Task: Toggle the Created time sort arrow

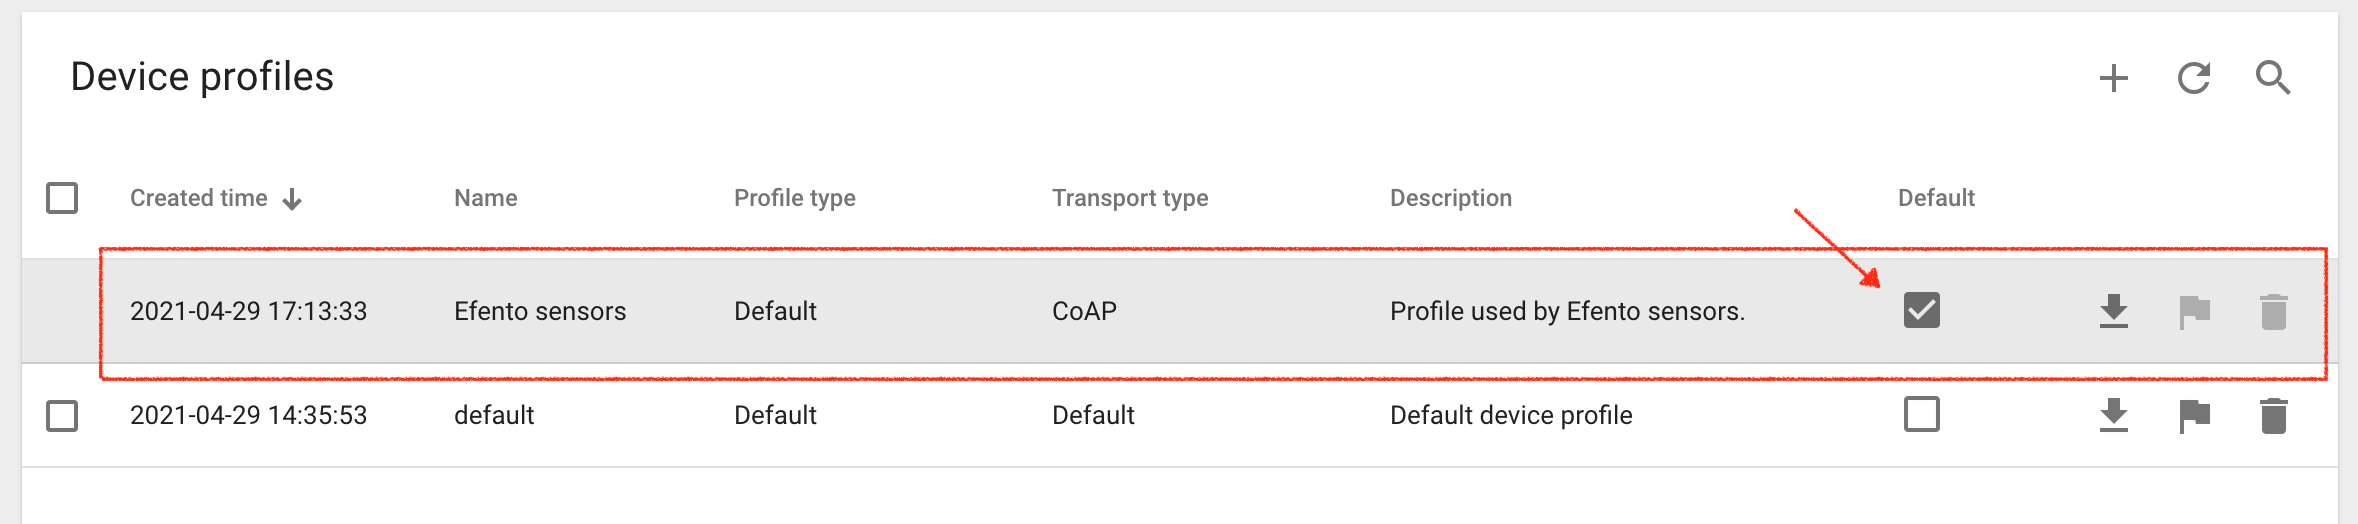Action: tap(292, 199)
